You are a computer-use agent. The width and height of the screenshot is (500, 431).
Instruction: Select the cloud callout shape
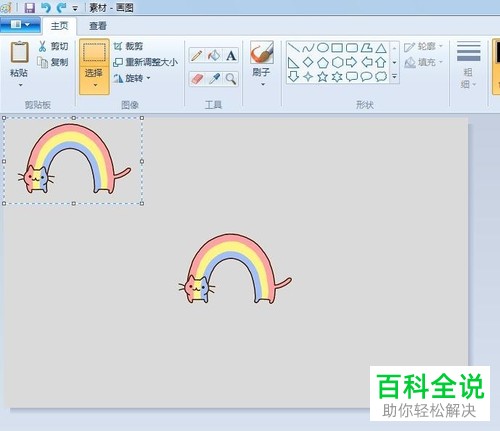click(x=381, y=77)
